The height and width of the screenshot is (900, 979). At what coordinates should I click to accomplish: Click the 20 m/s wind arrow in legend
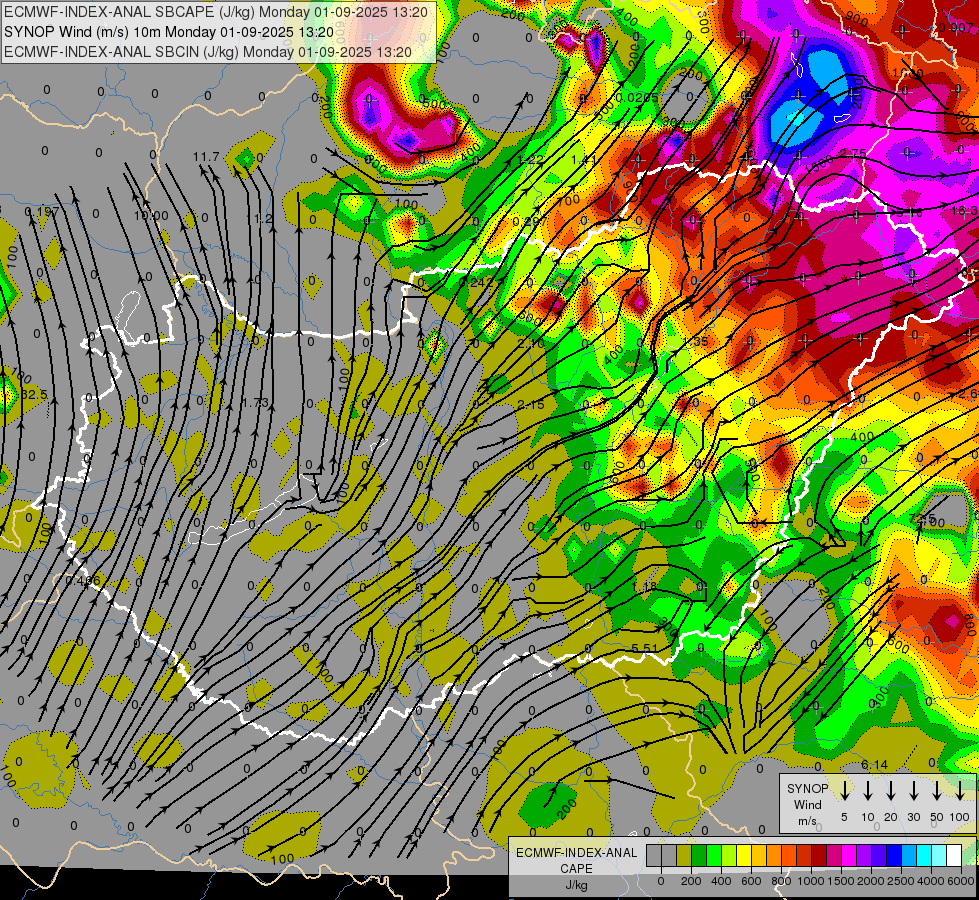click(x=890, y=790)
